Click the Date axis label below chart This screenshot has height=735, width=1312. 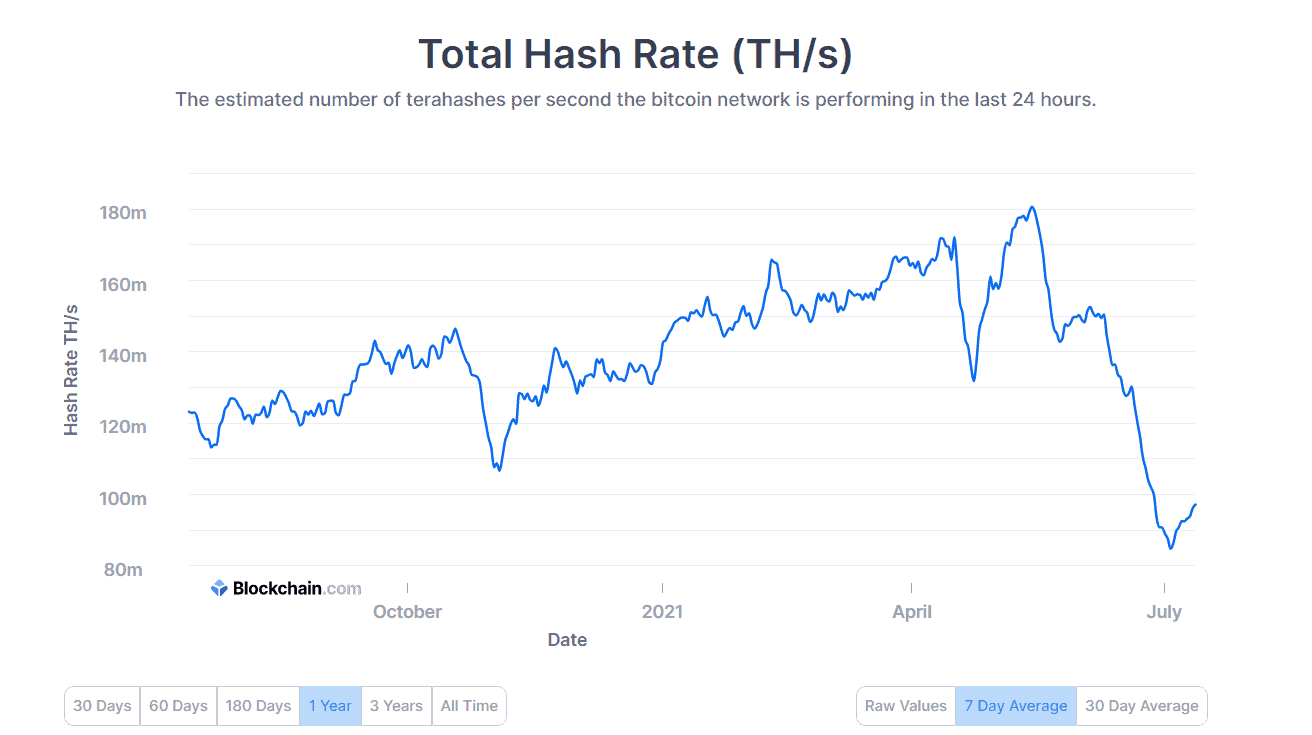point(567,639)
